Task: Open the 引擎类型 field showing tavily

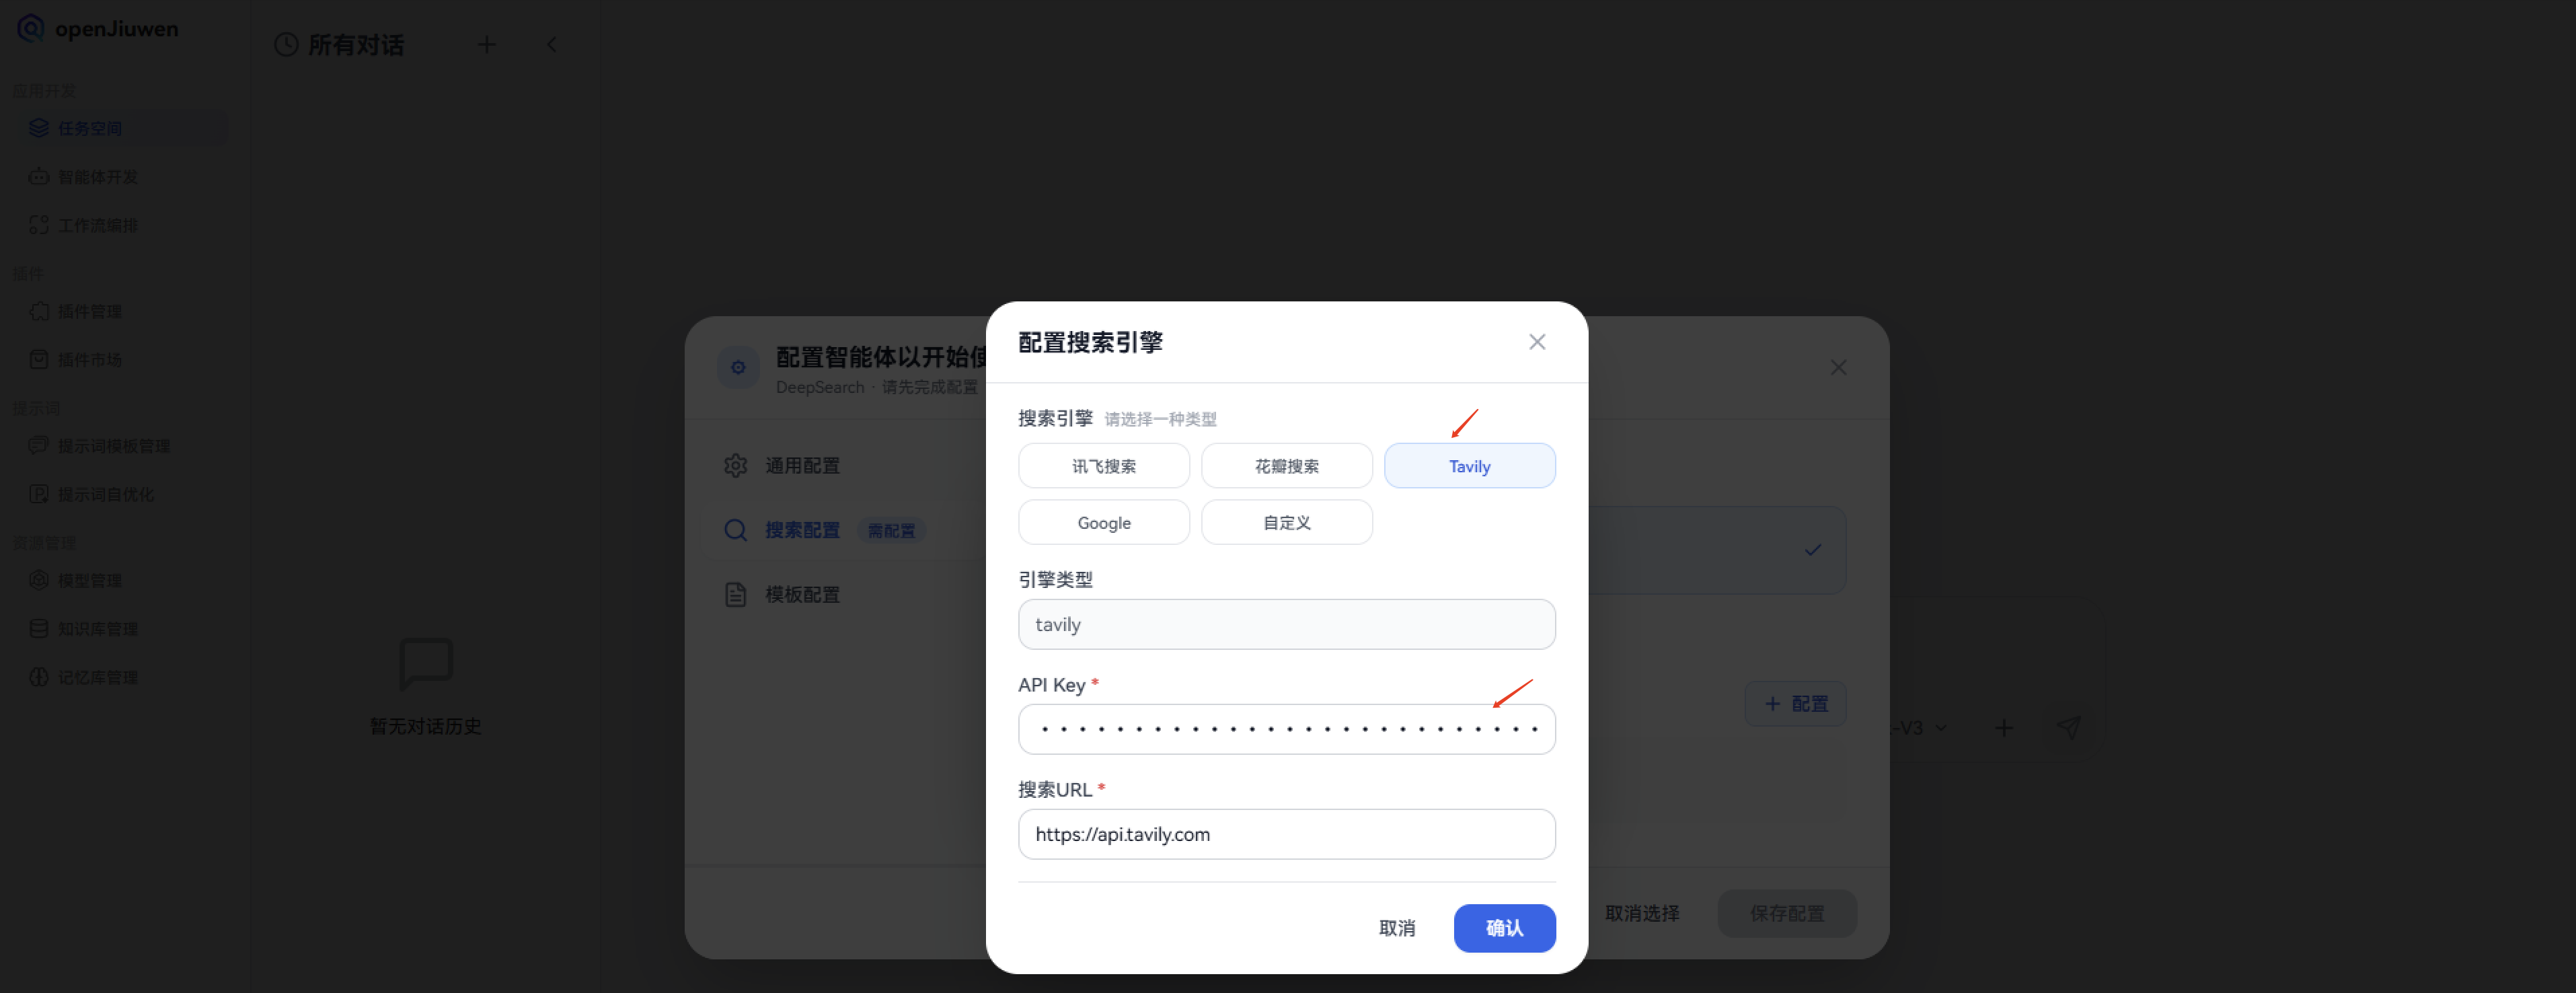Action: [1286, 624]
